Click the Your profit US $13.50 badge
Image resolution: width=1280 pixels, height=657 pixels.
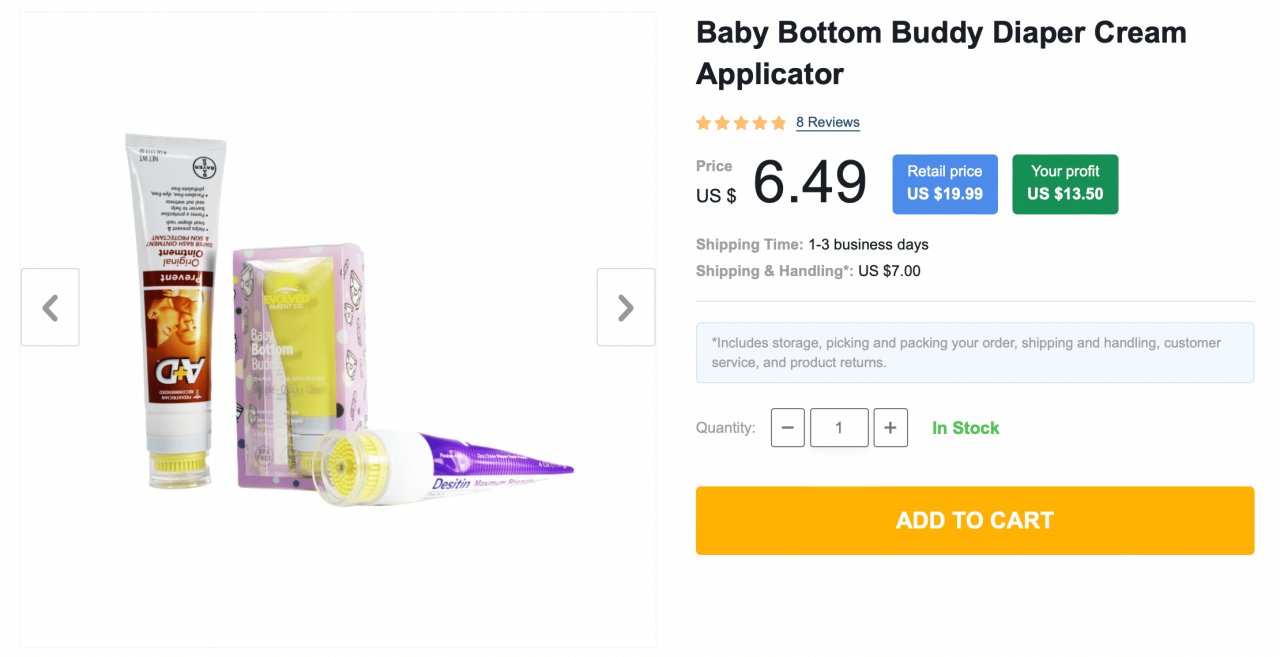[1065, 184]
